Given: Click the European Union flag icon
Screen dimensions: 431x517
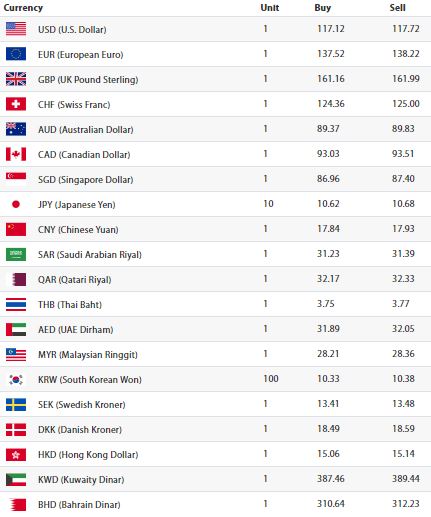Looking at the screenshot, I should coord(16,54).
